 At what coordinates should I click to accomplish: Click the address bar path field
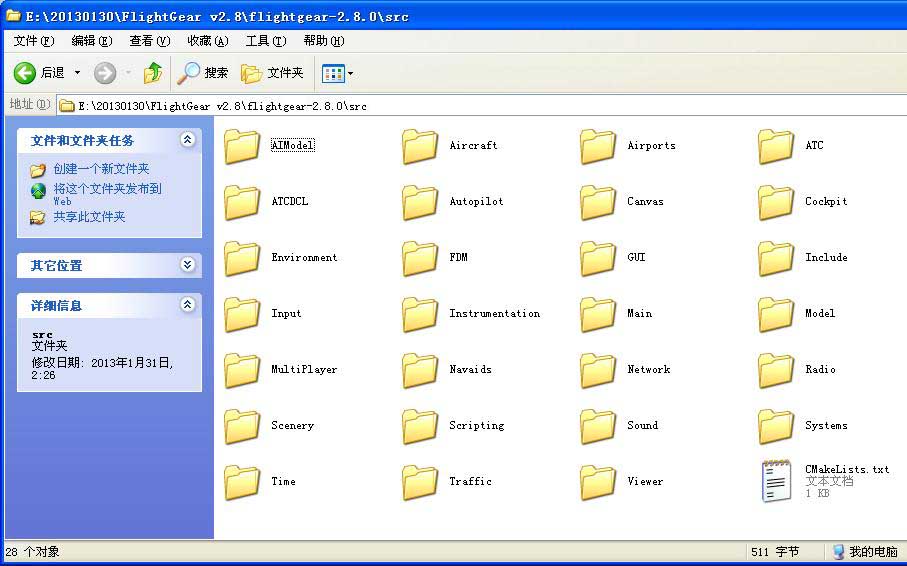point(481,106)
